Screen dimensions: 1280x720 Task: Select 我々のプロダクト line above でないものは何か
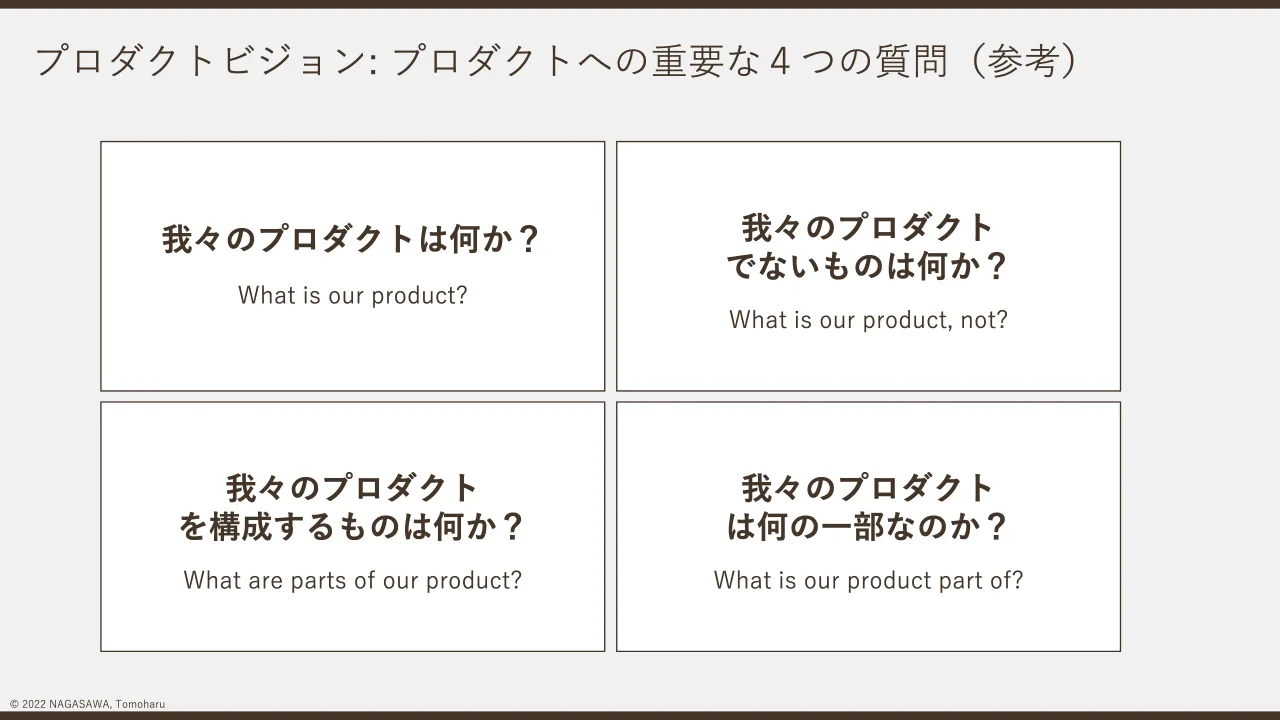[x=868, y=228]
